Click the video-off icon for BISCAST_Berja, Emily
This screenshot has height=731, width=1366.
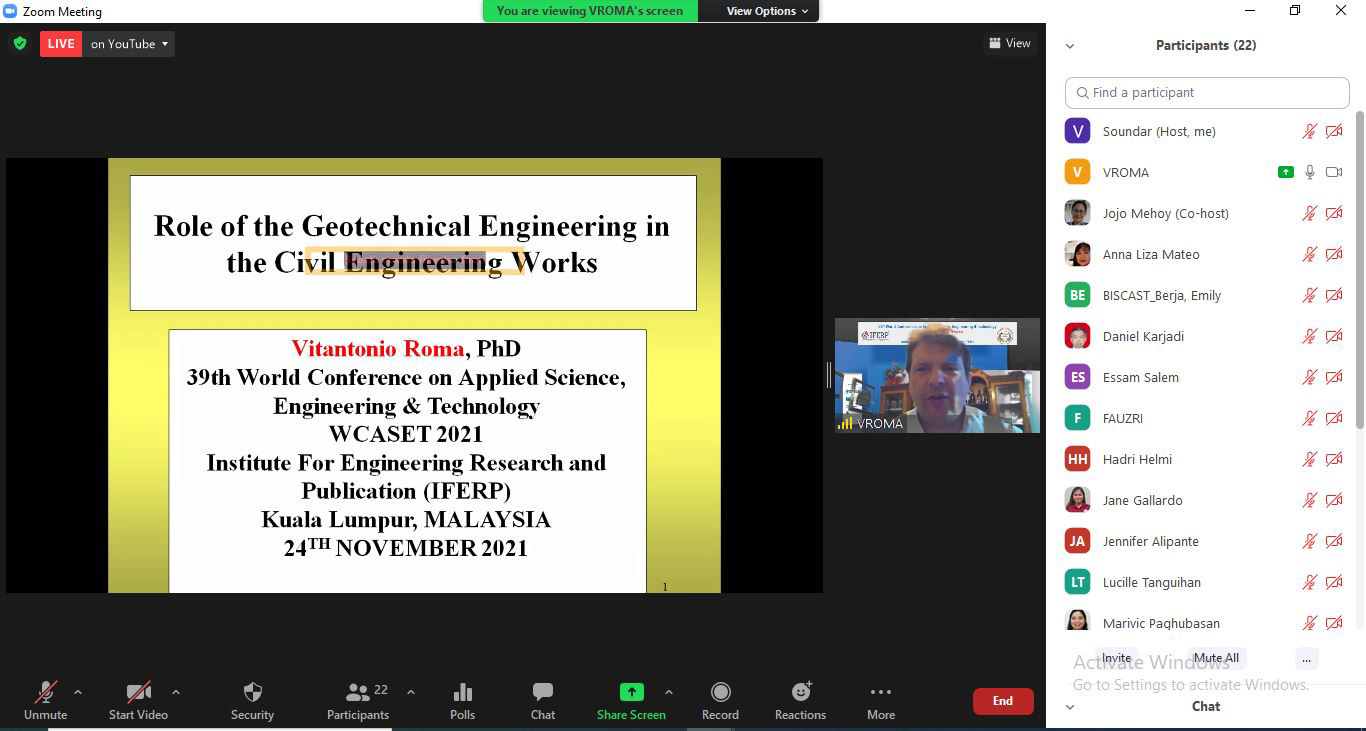1334,295
